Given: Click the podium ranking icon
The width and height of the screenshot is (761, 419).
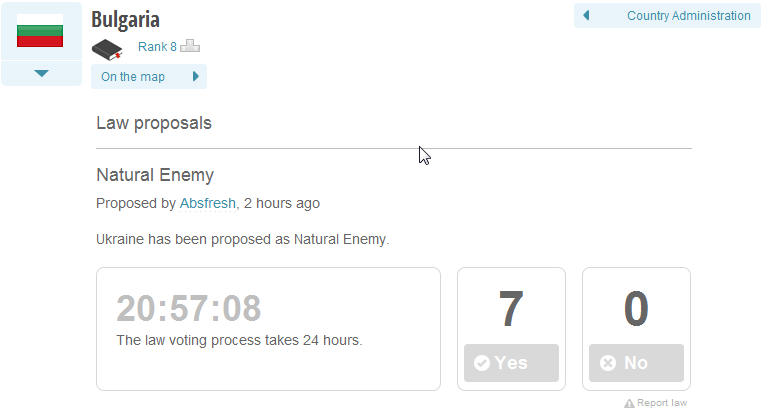Looking at the screenshot, I should coord(190,46).
